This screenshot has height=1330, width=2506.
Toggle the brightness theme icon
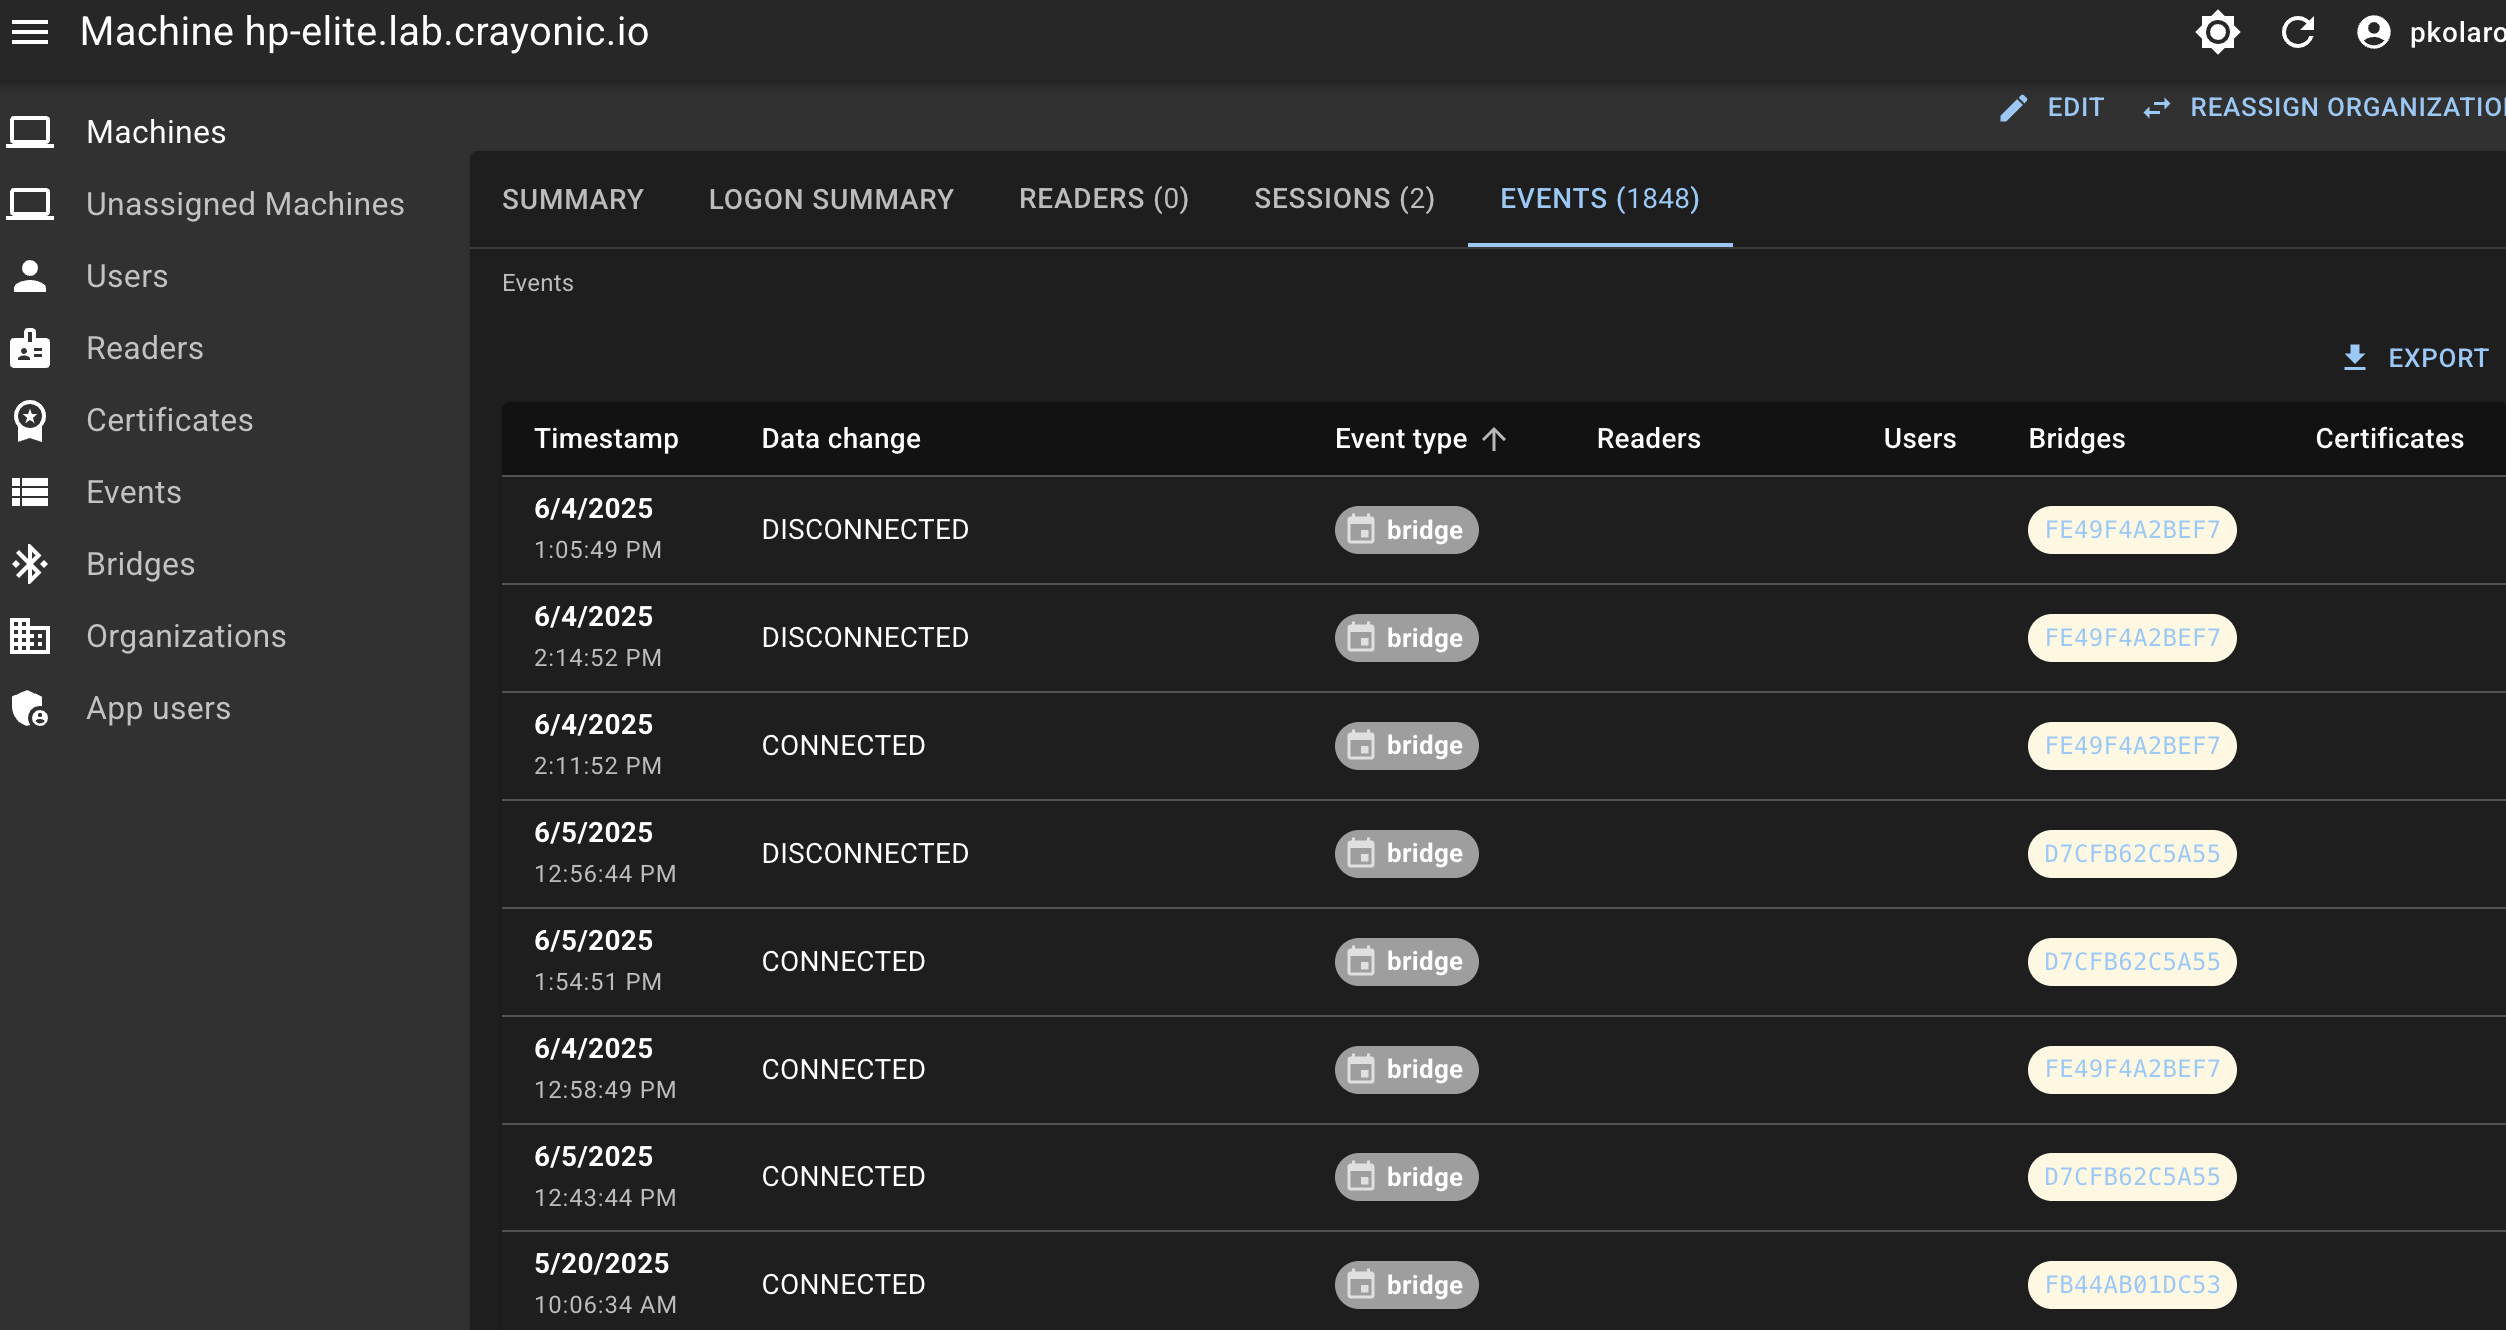pyautogui.click(x=2217, y=33)
